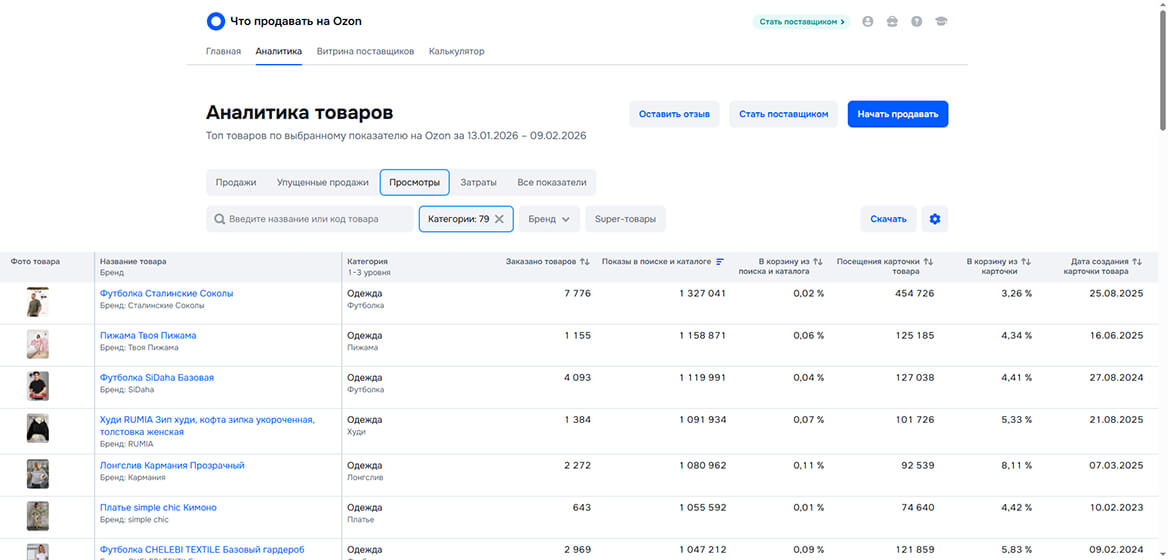The image size is (1170, 560).
Task: Select the Продажи metrics tab
Action: [236, 182]
